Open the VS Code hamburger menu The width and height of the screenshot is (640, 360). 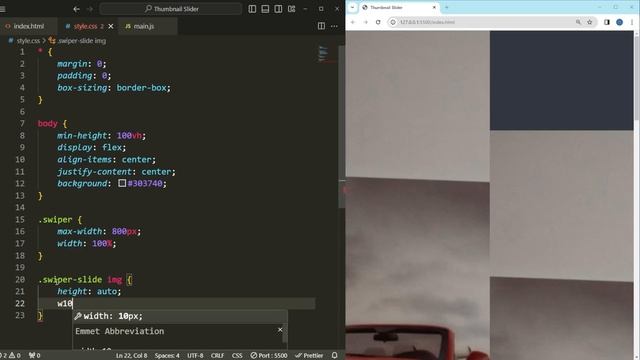[x=3, y=9]
